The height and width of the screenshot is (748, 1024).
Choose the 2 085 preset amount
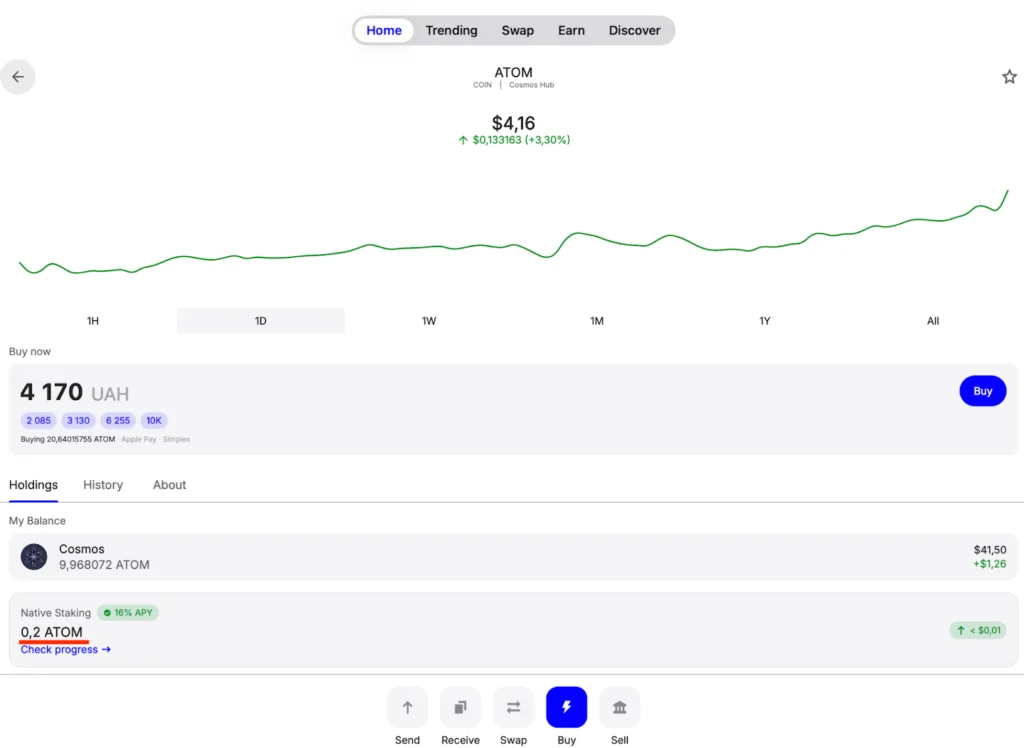(38, 421)
